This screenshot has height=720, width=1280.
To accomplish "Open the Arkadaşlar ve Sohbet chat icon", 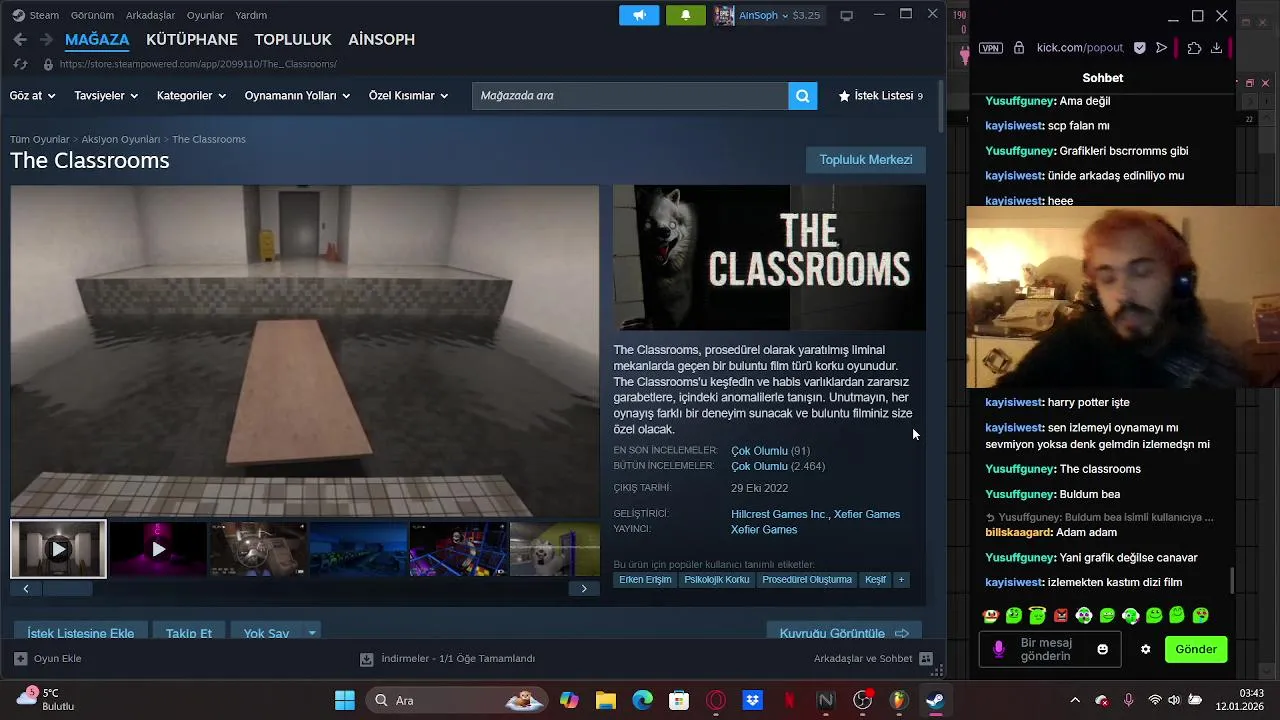I will [926, 658].
